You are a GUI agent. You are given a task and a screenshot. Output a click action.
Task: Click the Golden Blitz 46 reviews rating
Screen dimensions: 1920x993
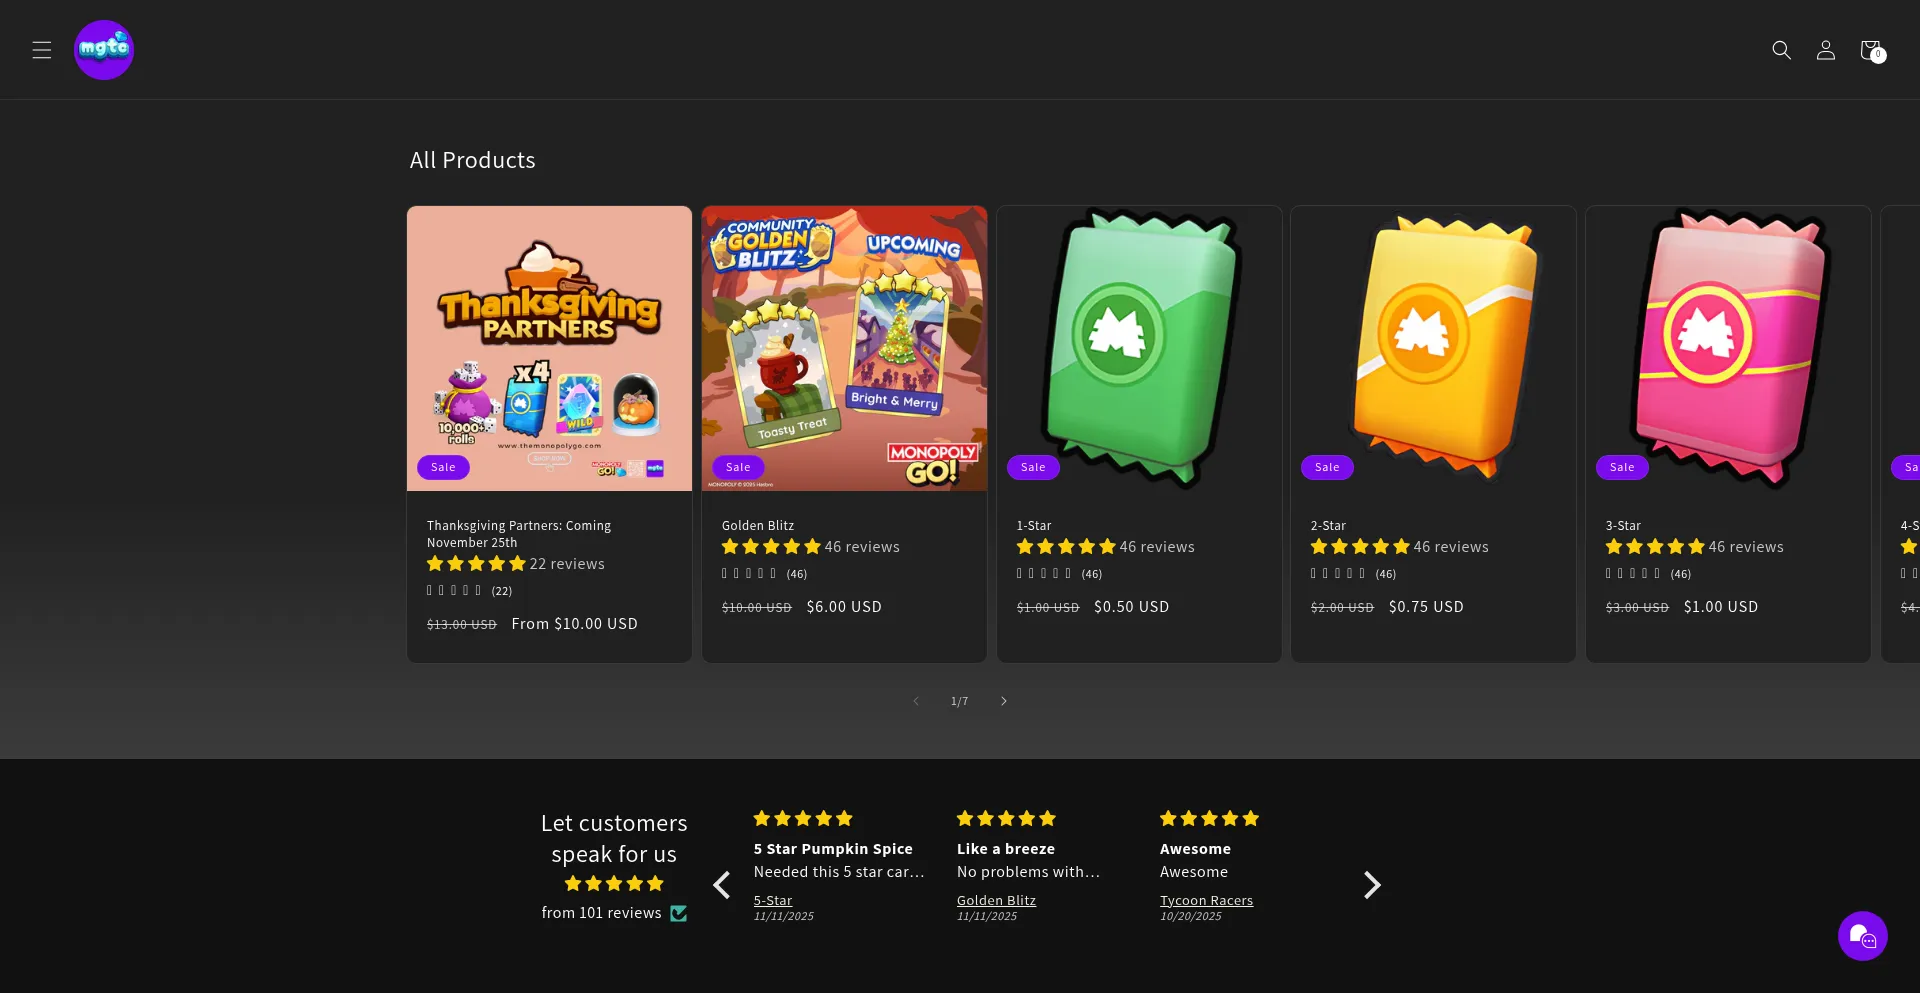[811, 547]
